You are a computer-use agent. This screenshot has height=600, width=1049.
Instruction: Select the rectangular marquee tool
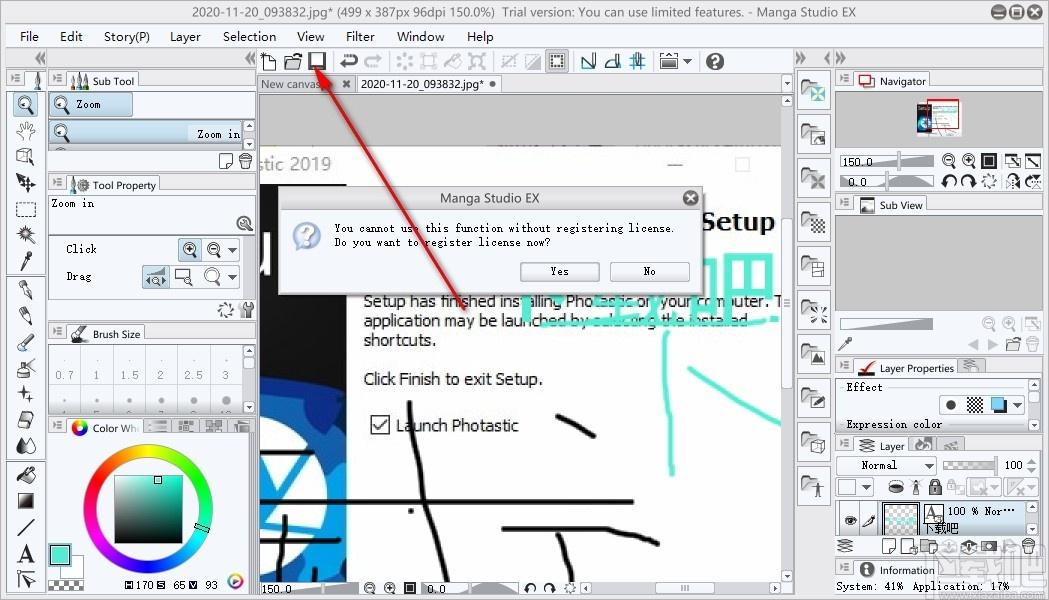pos(25,209)
